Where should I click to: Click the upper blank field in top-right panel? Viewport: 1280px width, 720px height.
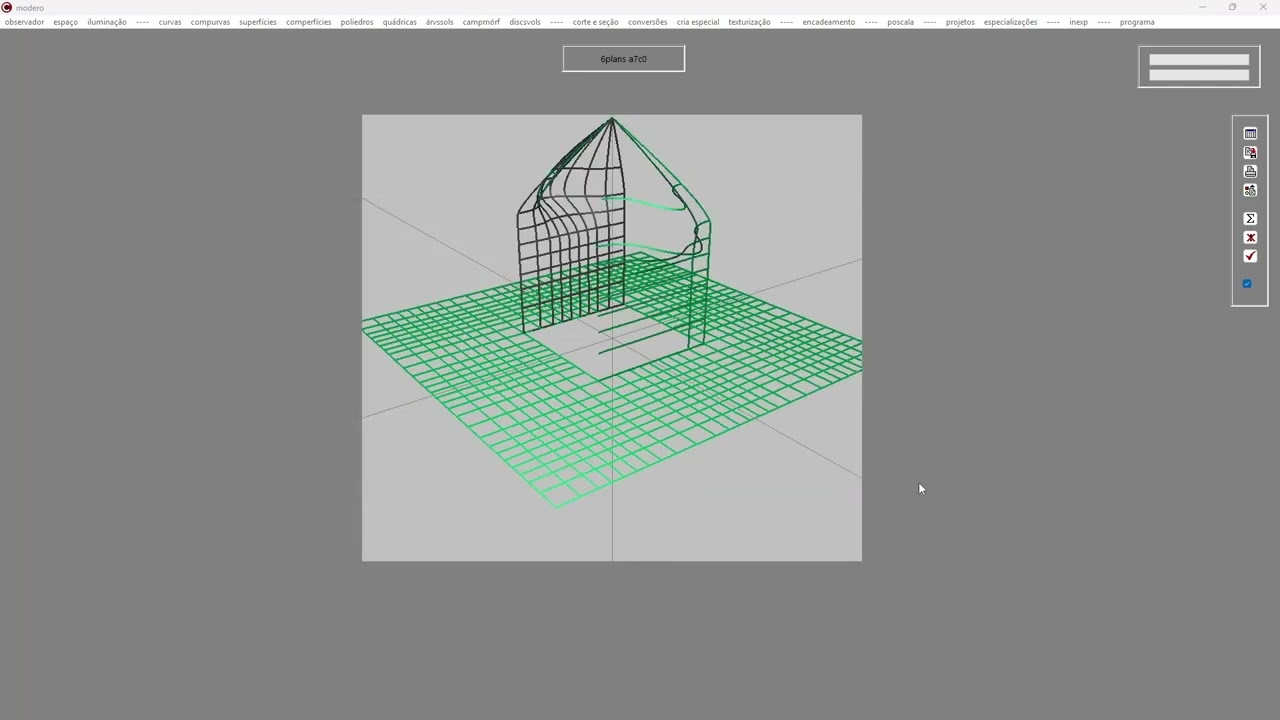click(1199, 60)
